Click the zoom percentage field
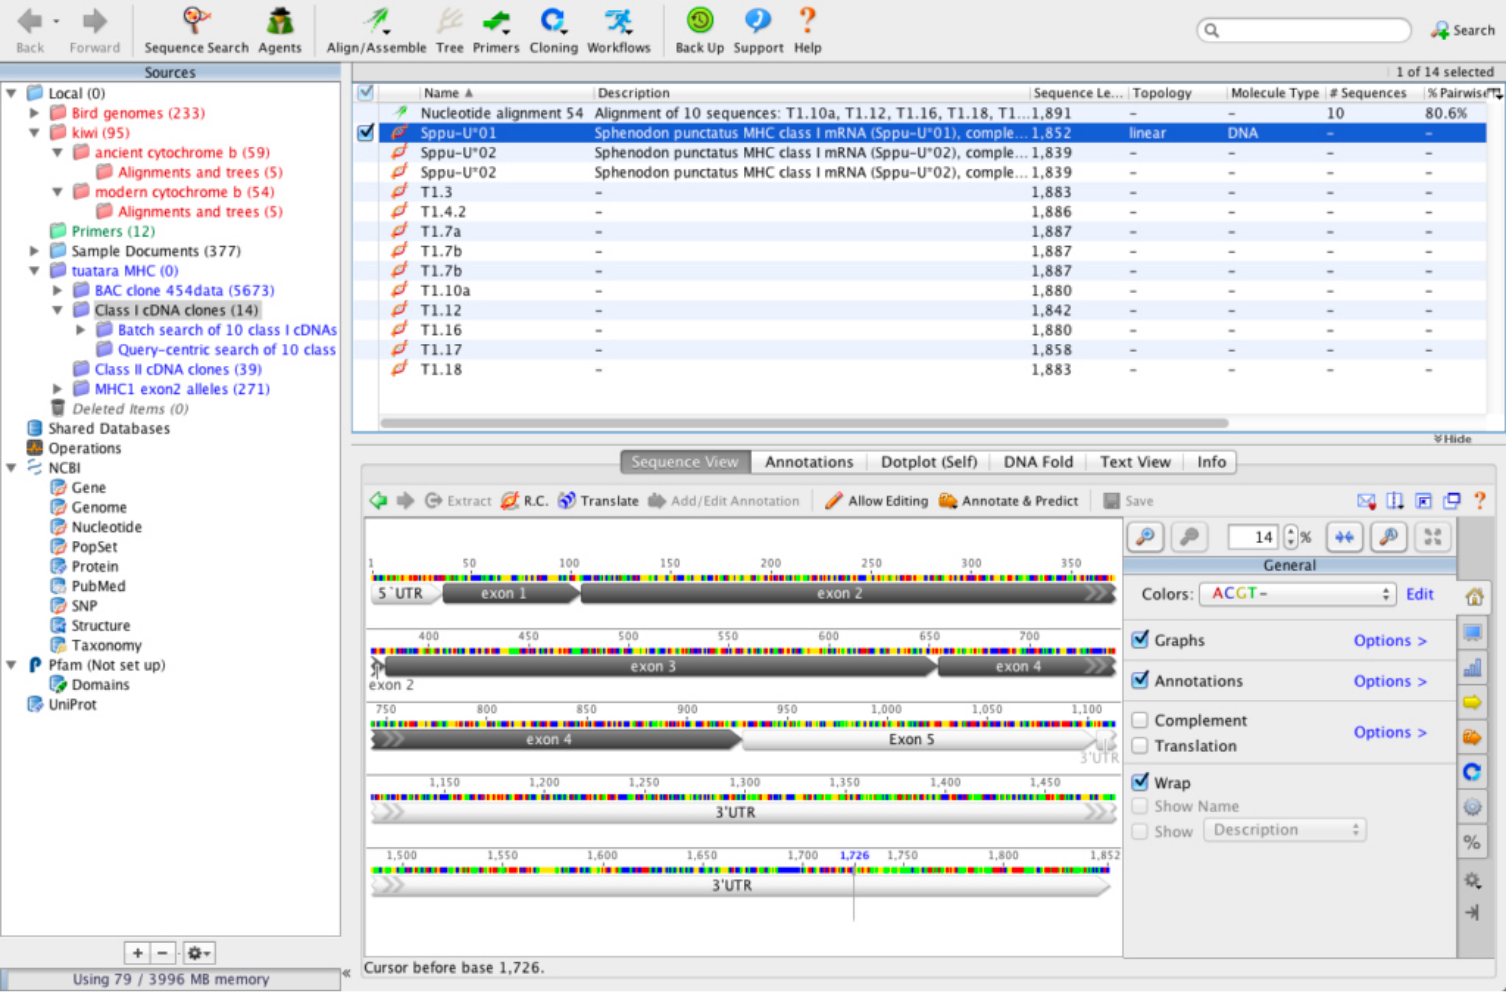This screenshot has width=1506, height=992. coord(1253,537)
